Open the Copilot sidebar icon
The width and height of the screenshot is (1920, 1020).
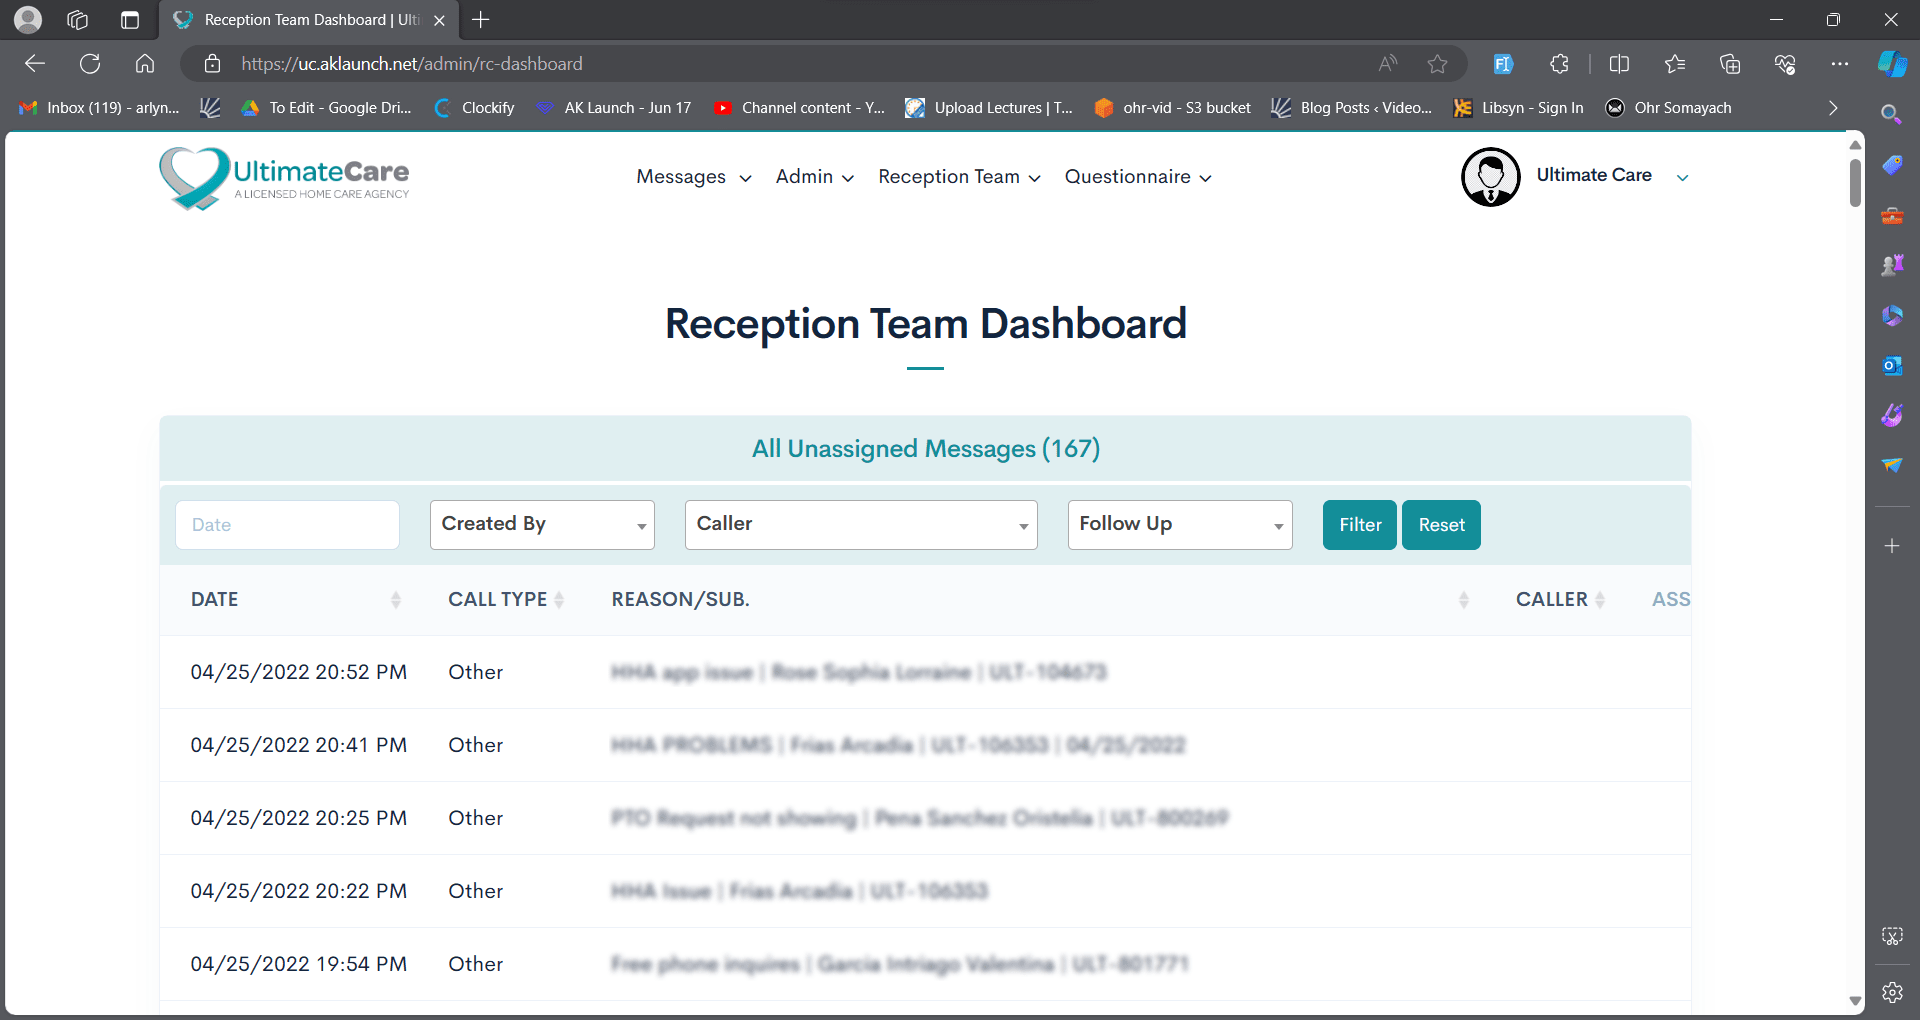(1892, 63)
